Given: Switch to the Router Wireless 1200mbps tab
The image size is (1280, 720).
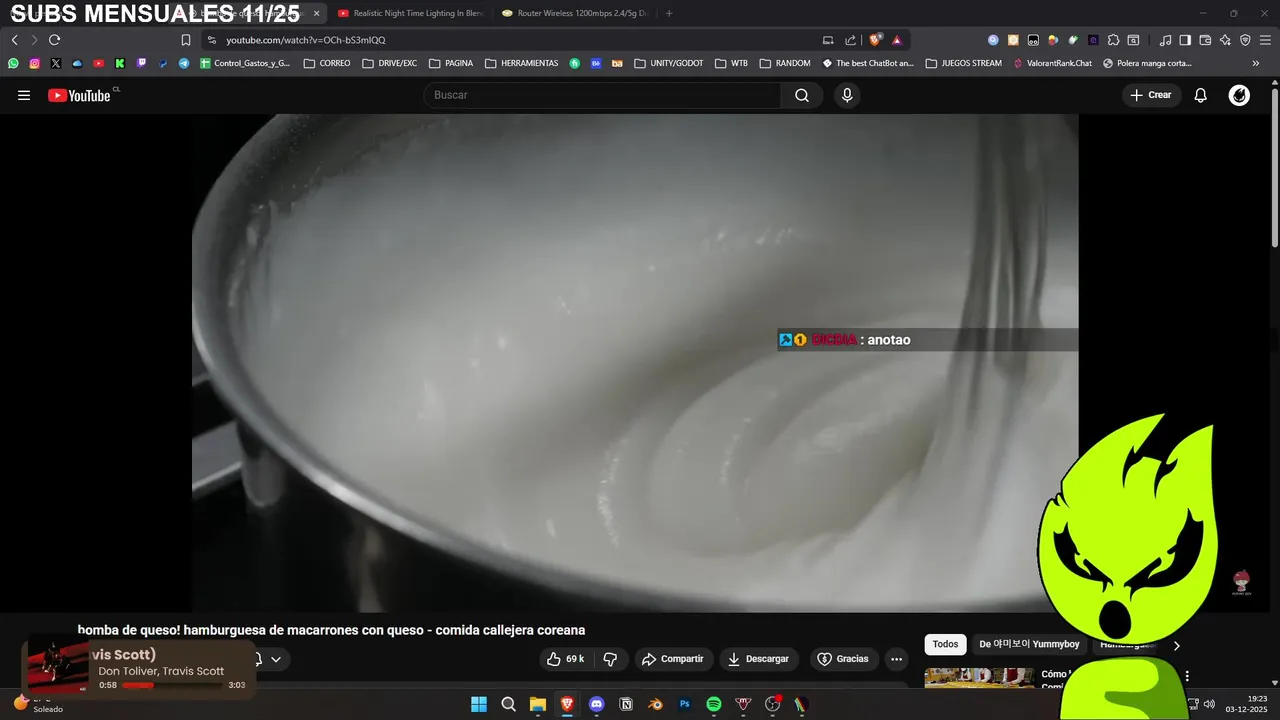Looking at the screenshot, I should [575, 13].
